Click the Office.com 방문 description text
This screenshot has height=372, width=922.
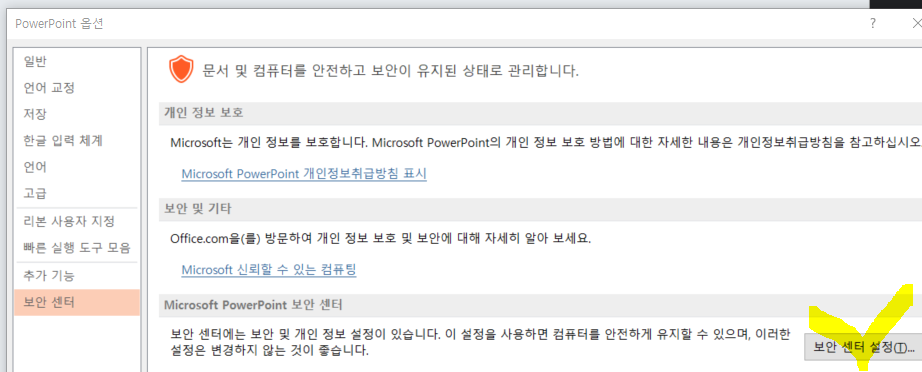[380, 239]
